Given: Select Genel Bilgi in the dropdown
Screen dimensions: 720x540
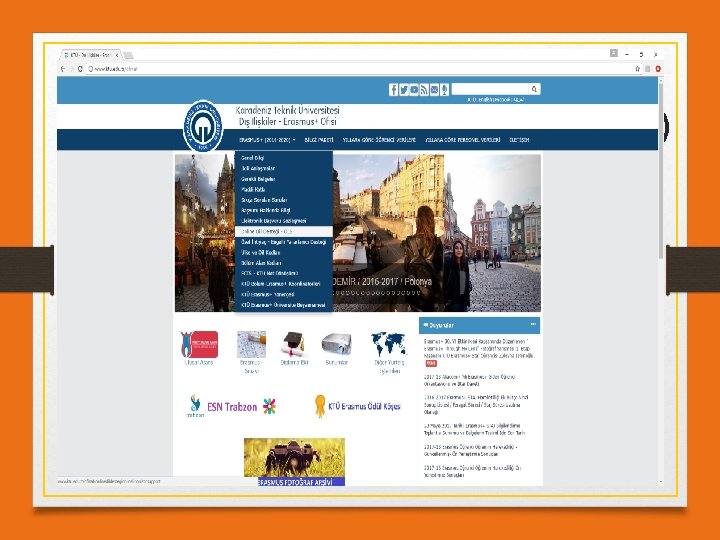Looking at the screenshot, I should pos(284,158).
